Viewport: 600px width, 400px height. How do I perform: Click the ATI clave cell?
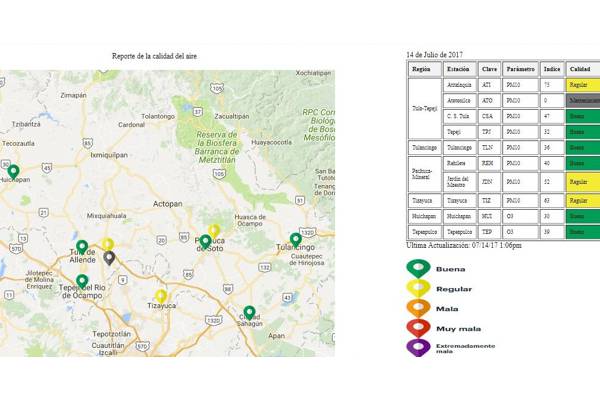click(x=489, y=85)
